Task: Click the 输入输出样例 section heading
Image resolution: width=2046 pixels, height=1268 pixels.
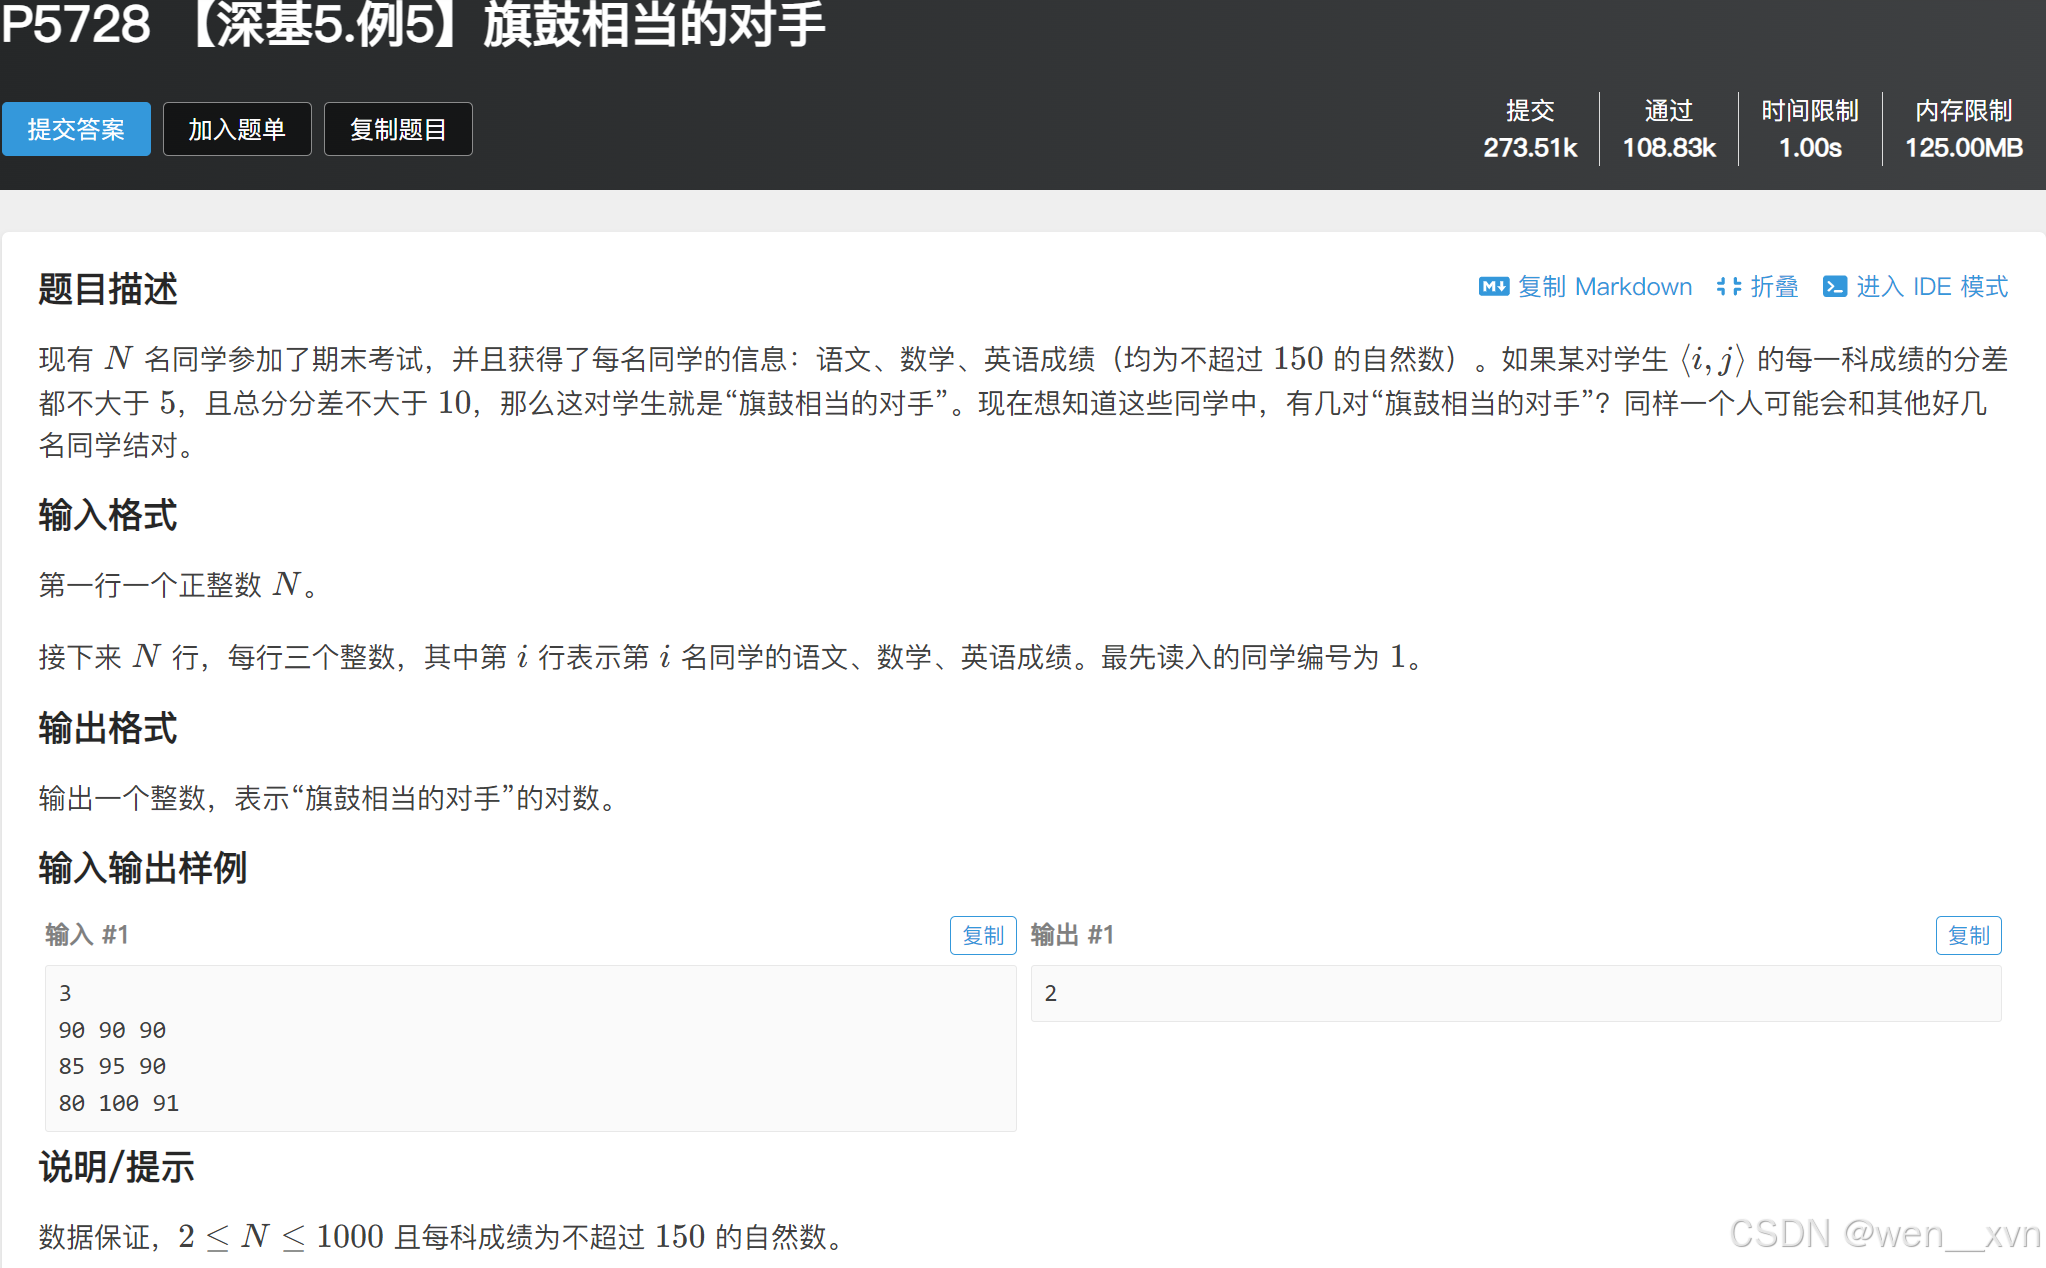Action: [x=142, y=867]
